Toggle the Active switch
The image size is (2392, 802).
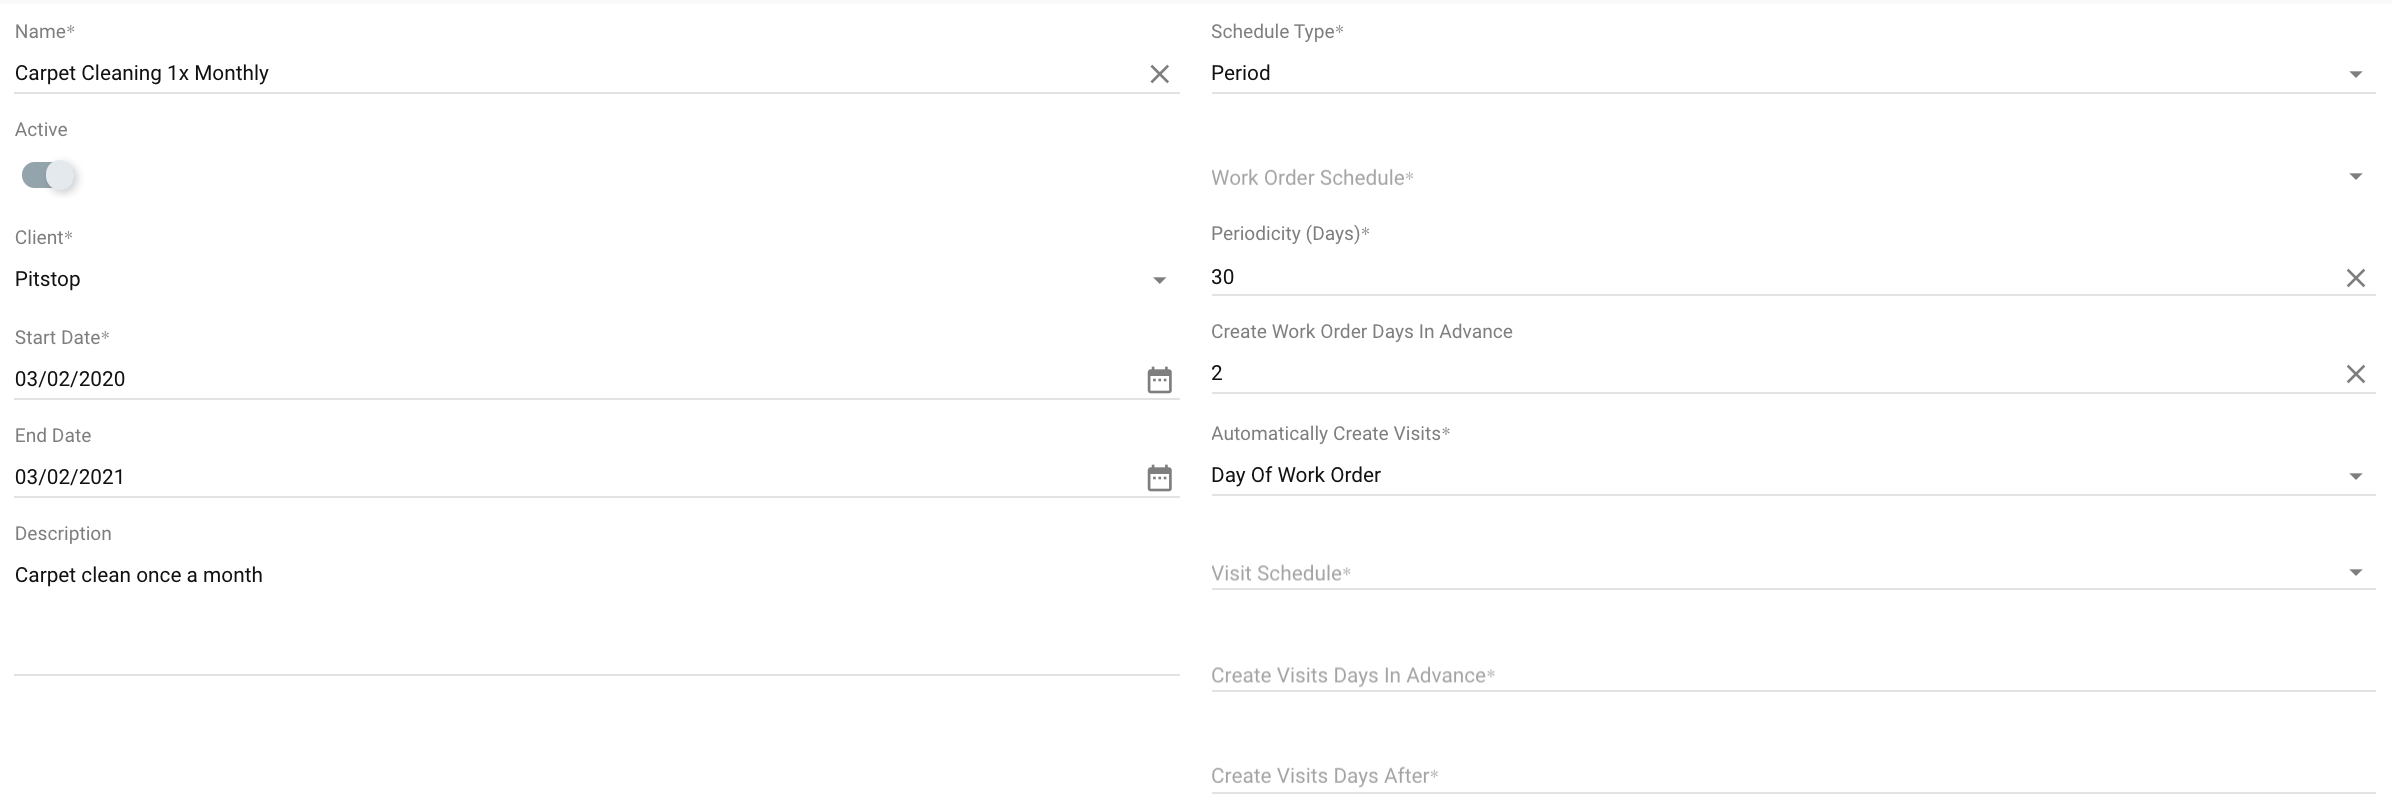click(48, 176)
